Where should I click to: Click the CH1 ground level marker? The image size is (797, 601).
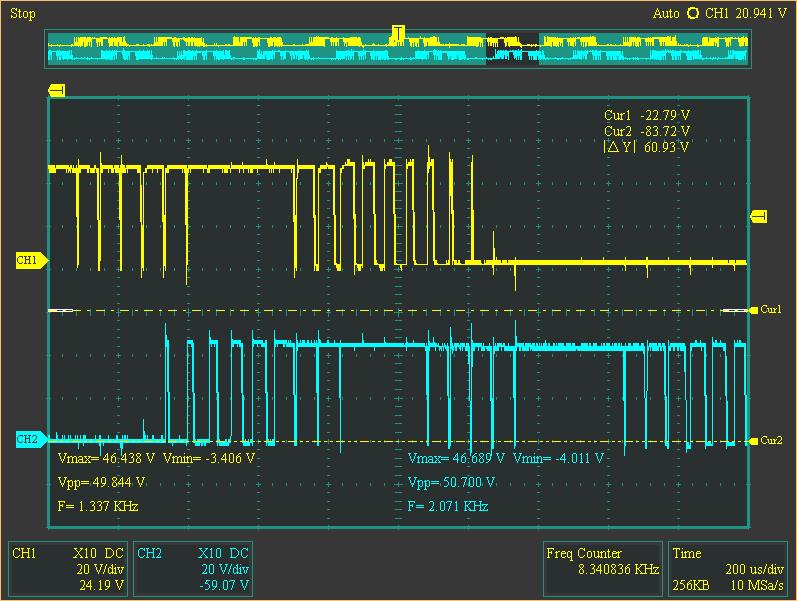[31, 260]
